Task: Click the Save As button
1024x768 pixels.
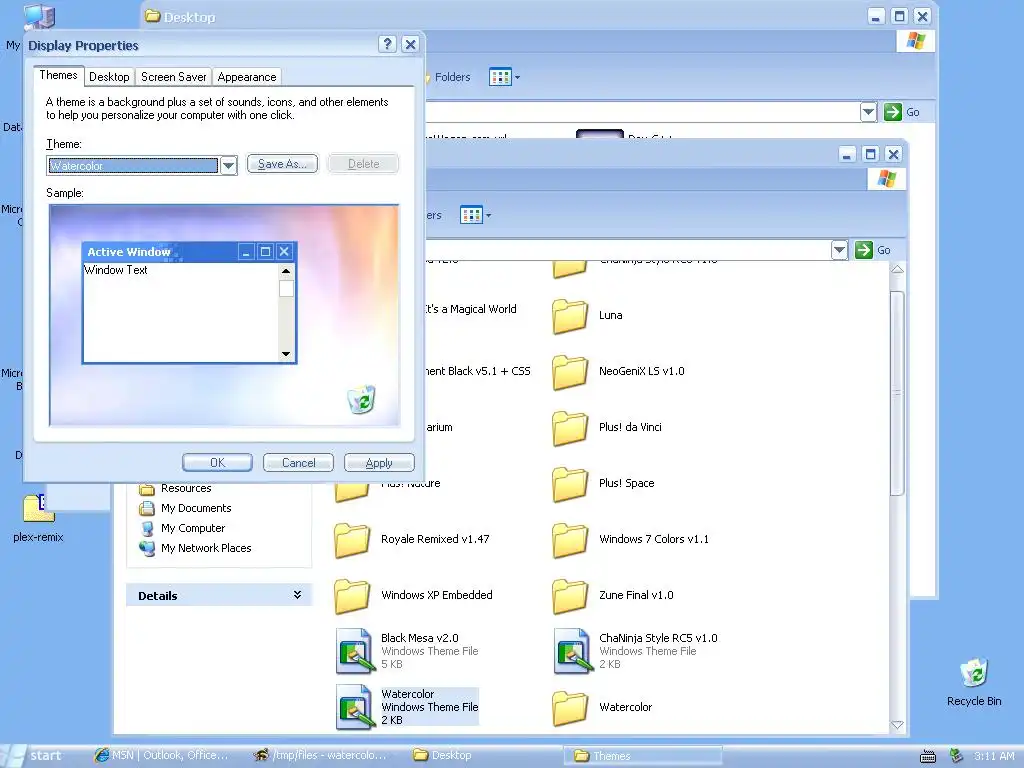Action: (282, 164)
